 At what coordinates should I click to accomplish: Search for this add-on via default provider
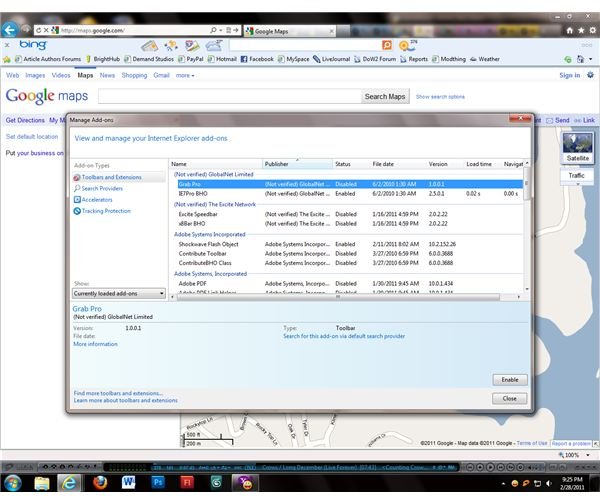(344, 336)
